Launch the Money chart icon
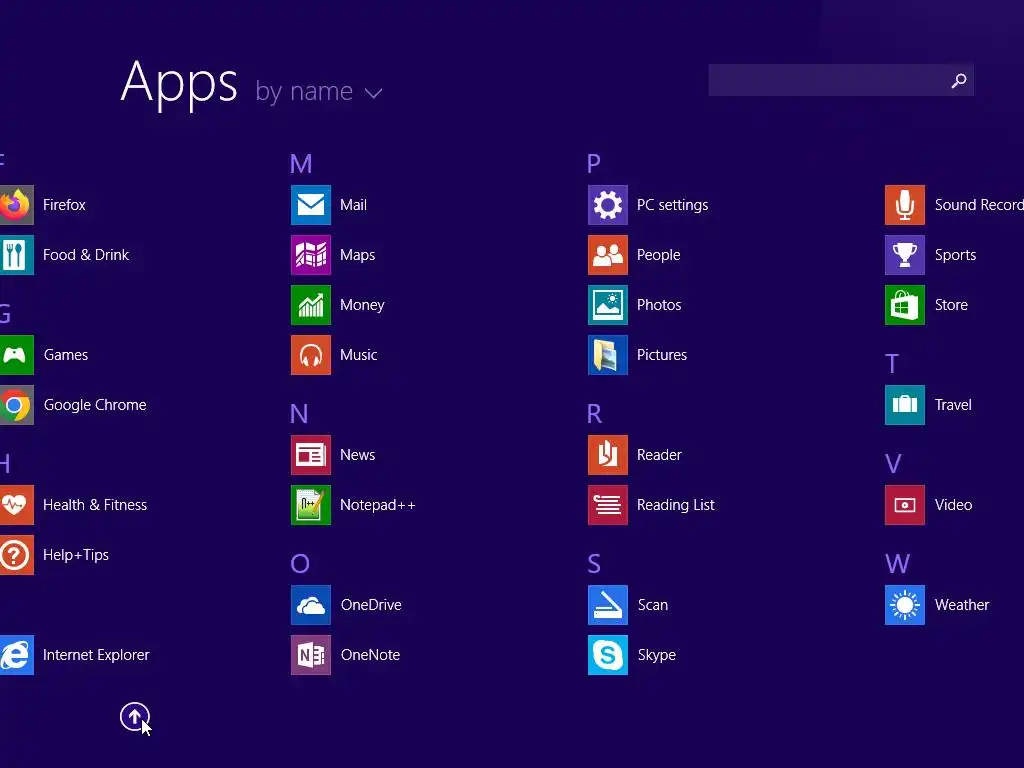This screenshot has height=768, width=1024. [311, 305]
